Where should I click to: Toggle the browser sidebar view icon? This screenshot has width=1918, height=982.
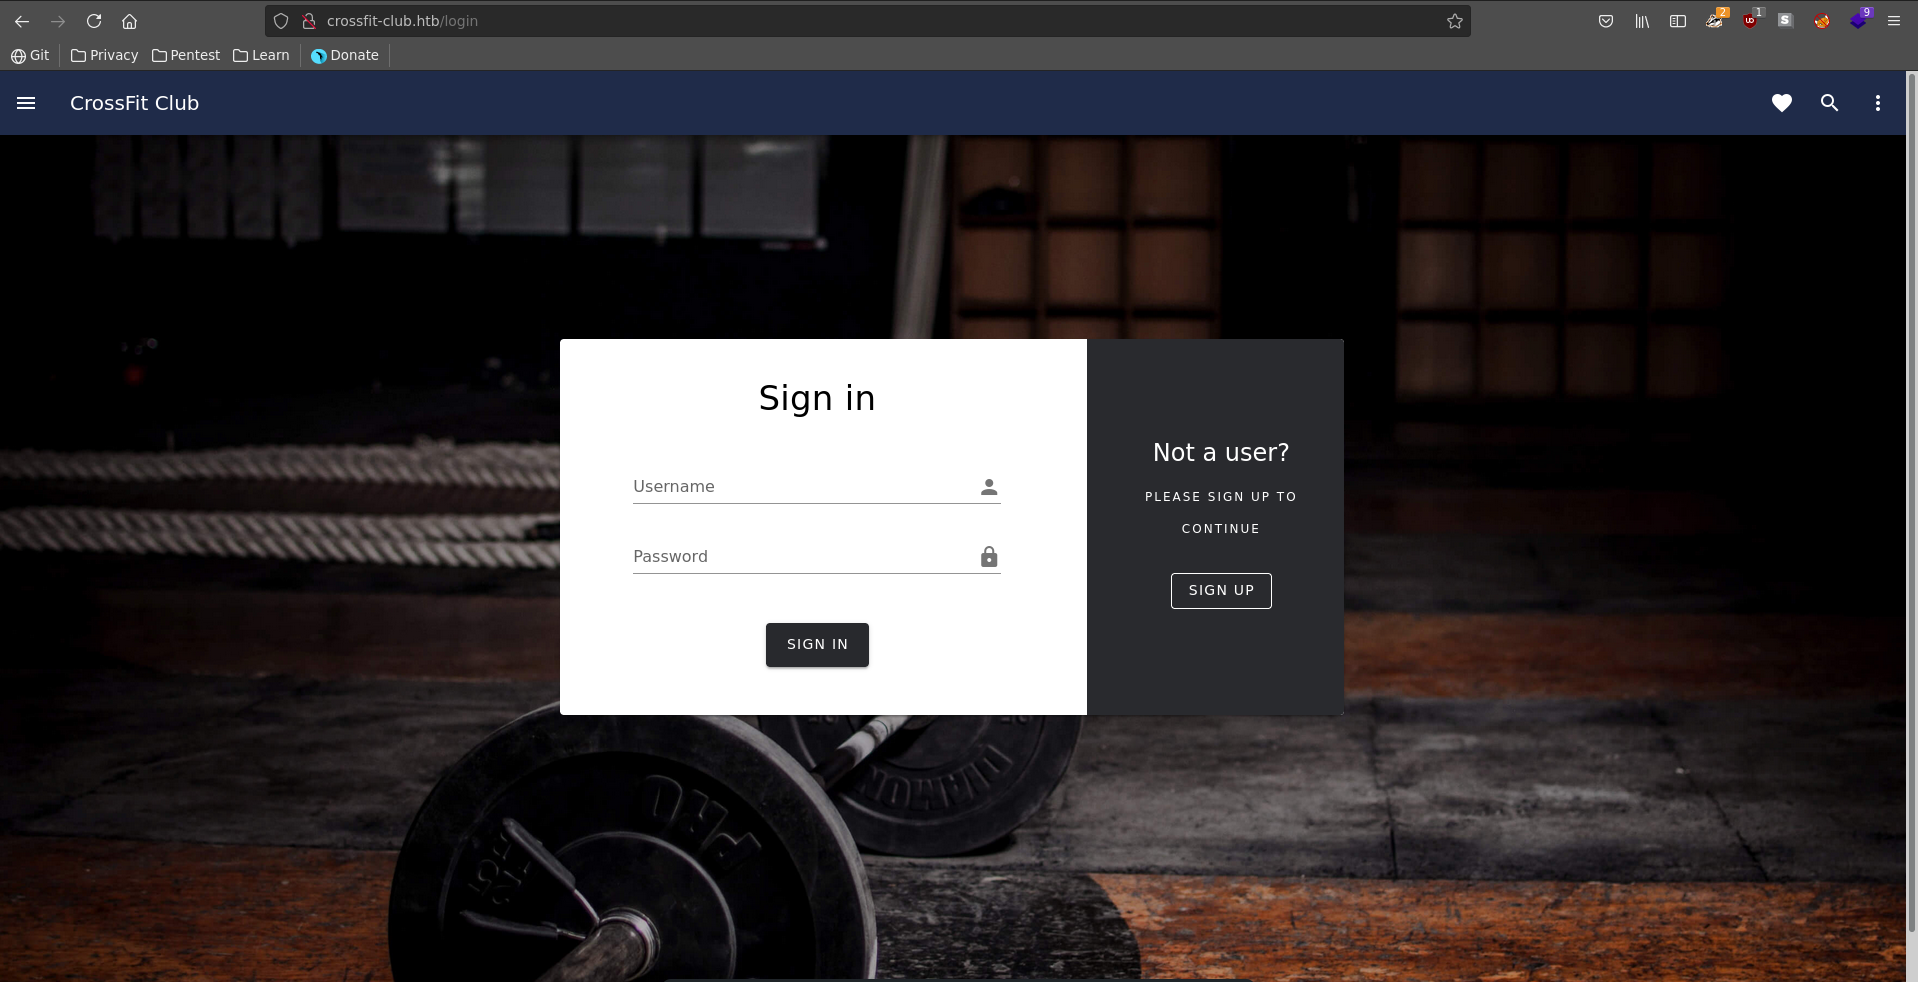click(1678, 21)
